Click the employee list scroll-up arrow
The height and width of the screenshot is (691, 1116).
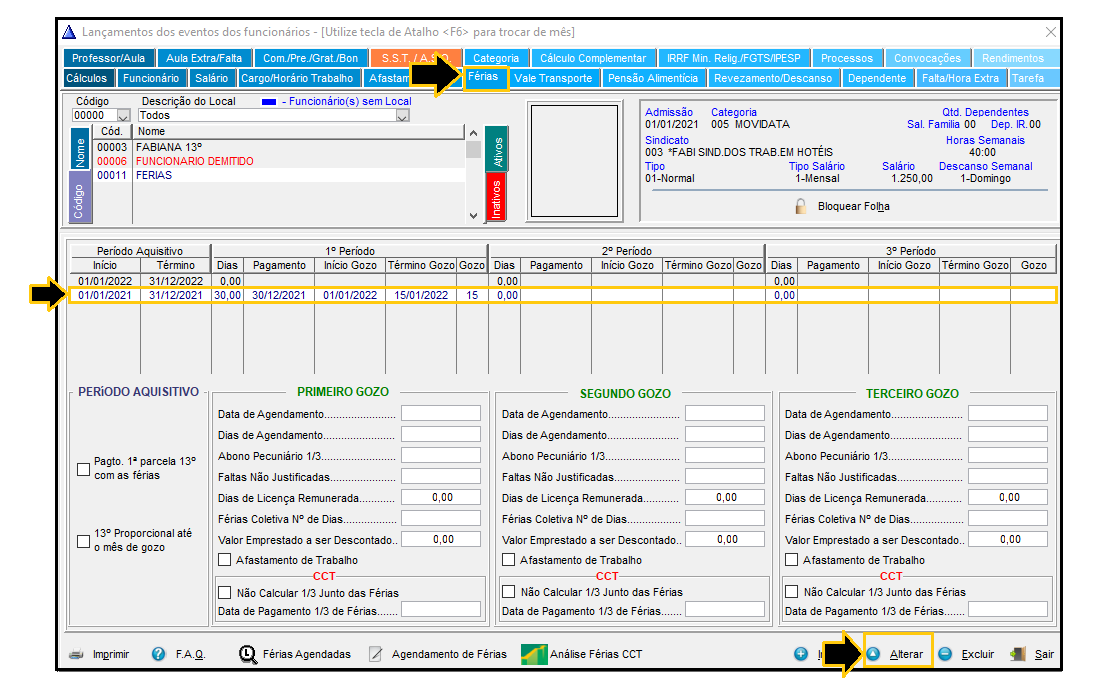[473, 133]
